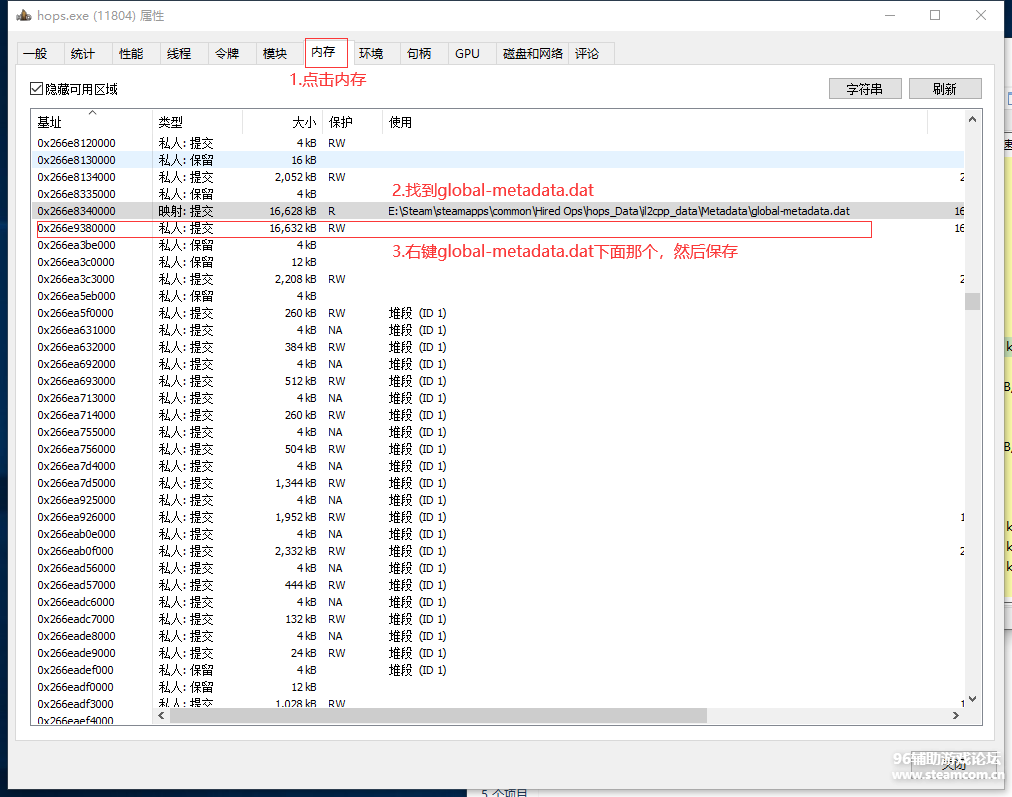Click the horizontal scrollbar thumb
This screenshot has width=1012, height=797.
[x=438, y=716]
